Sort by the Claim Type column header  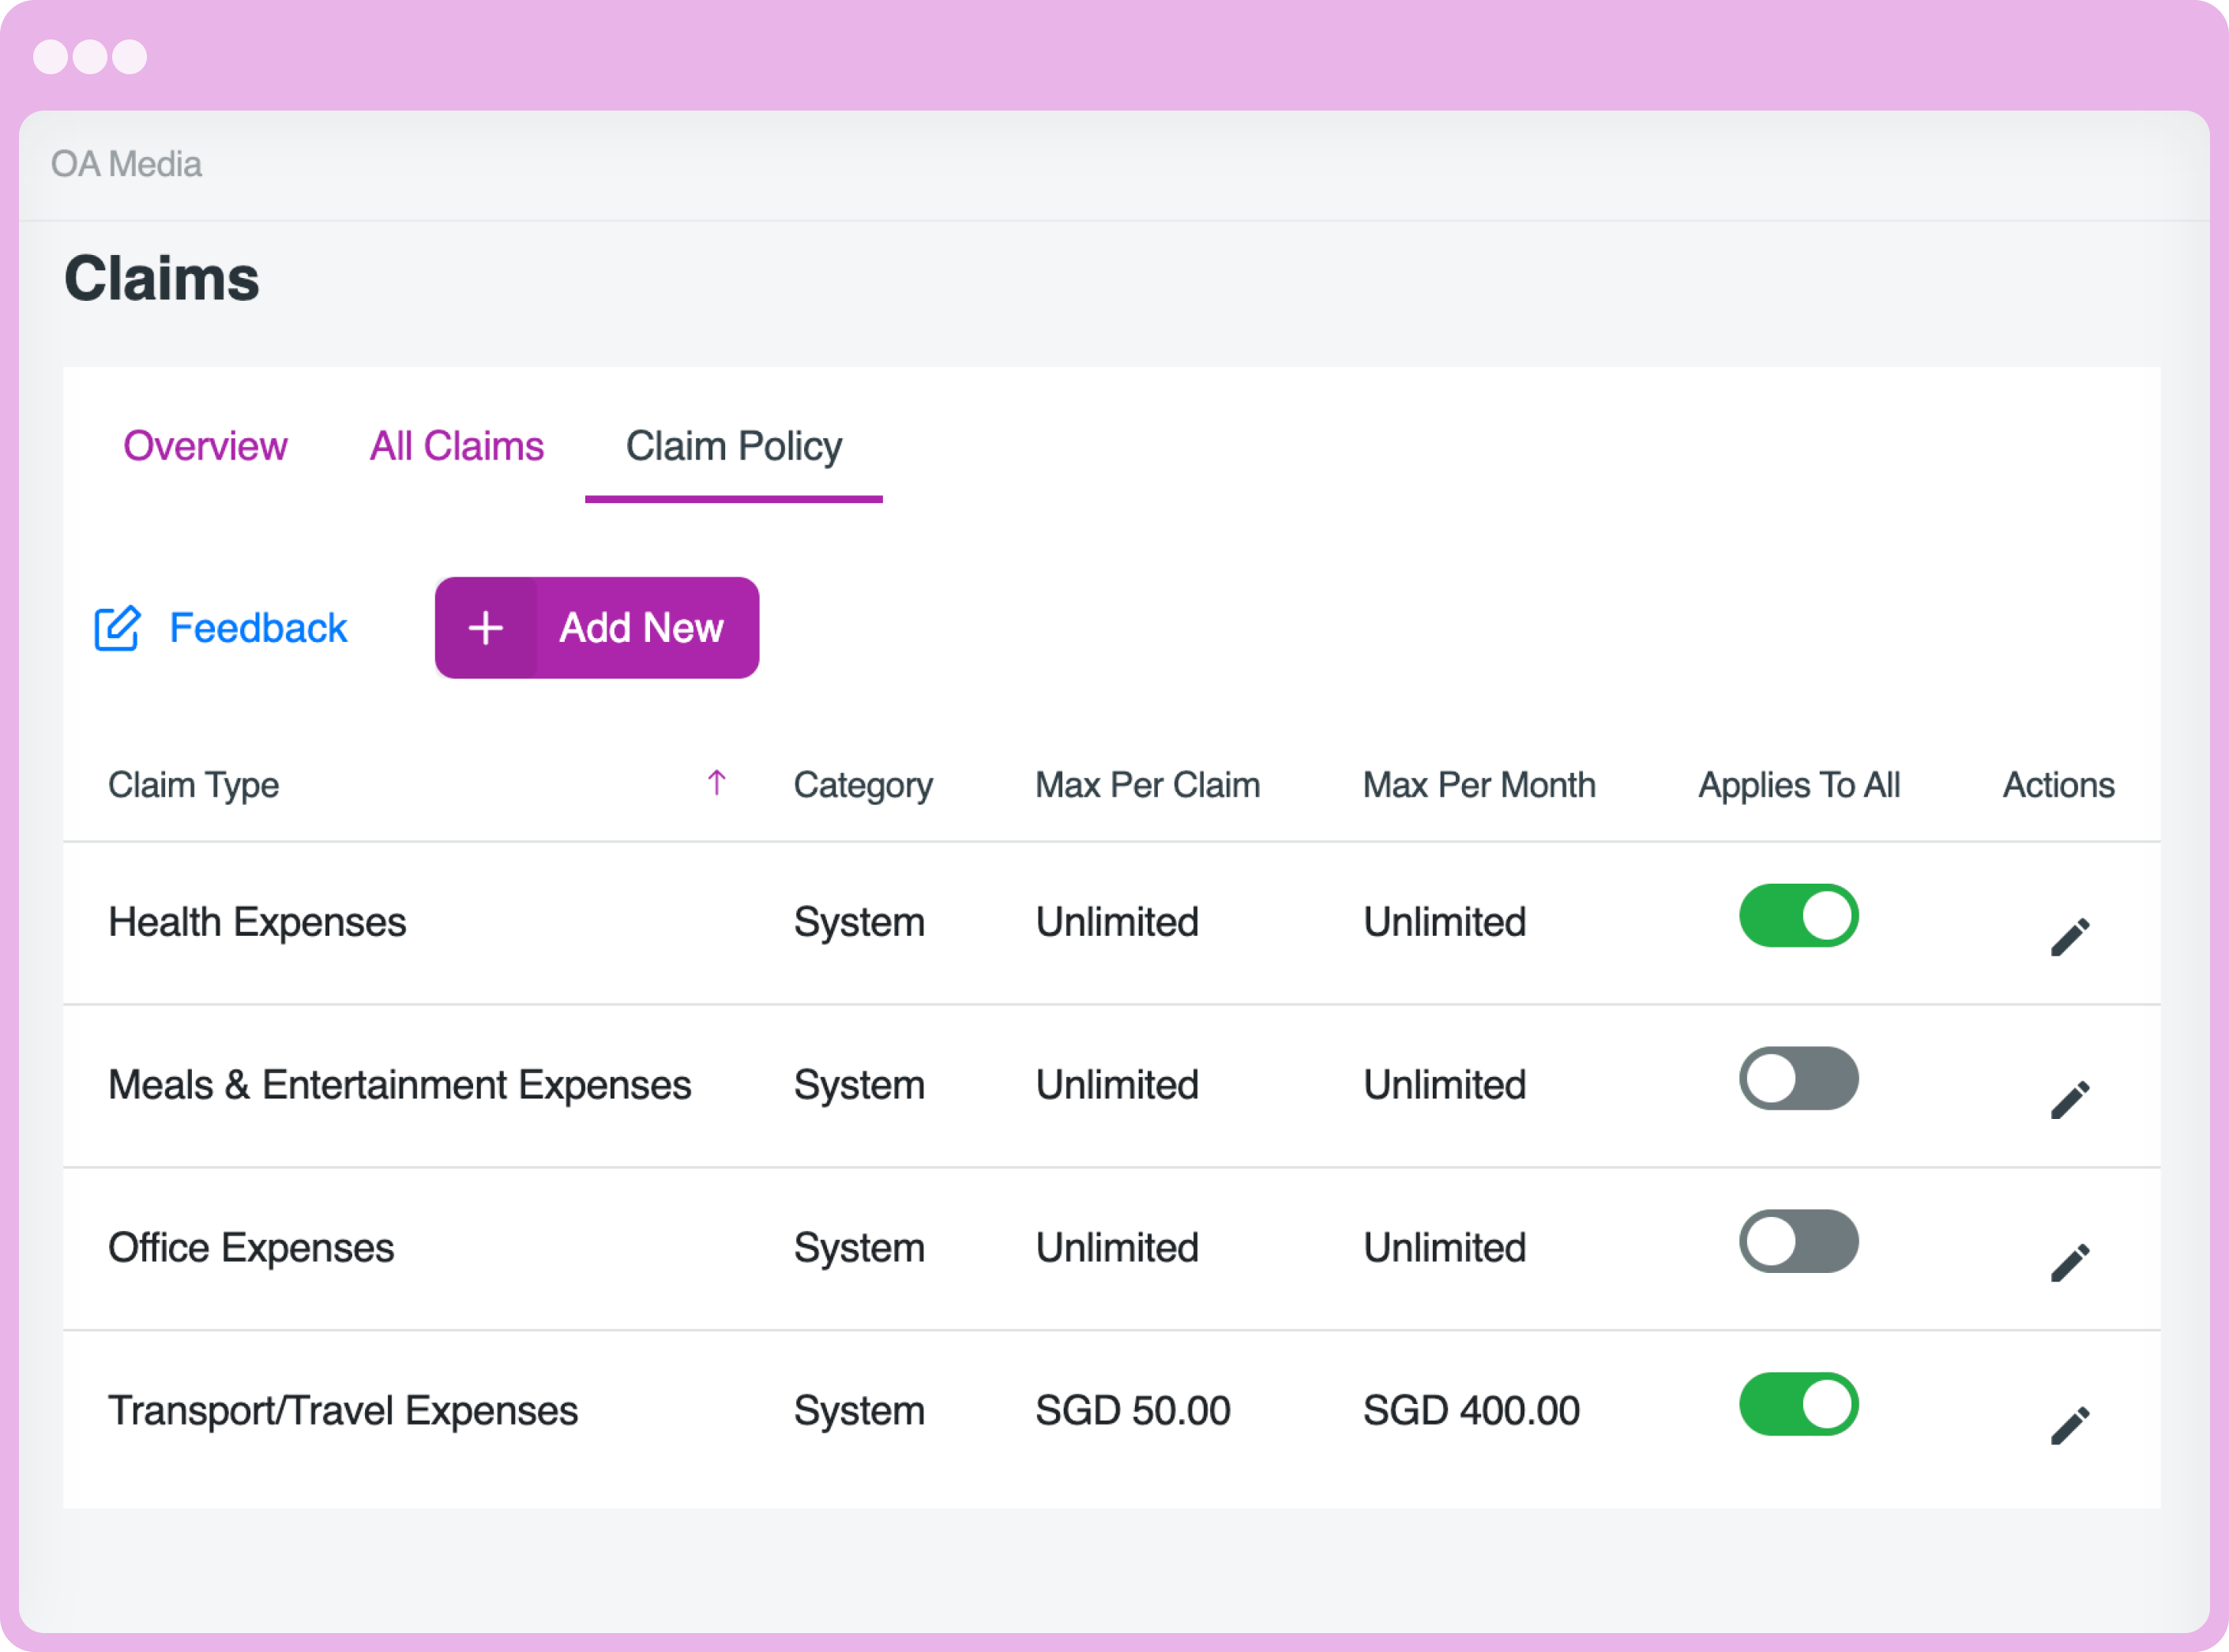pyautogui.click(x=194, y=786)
